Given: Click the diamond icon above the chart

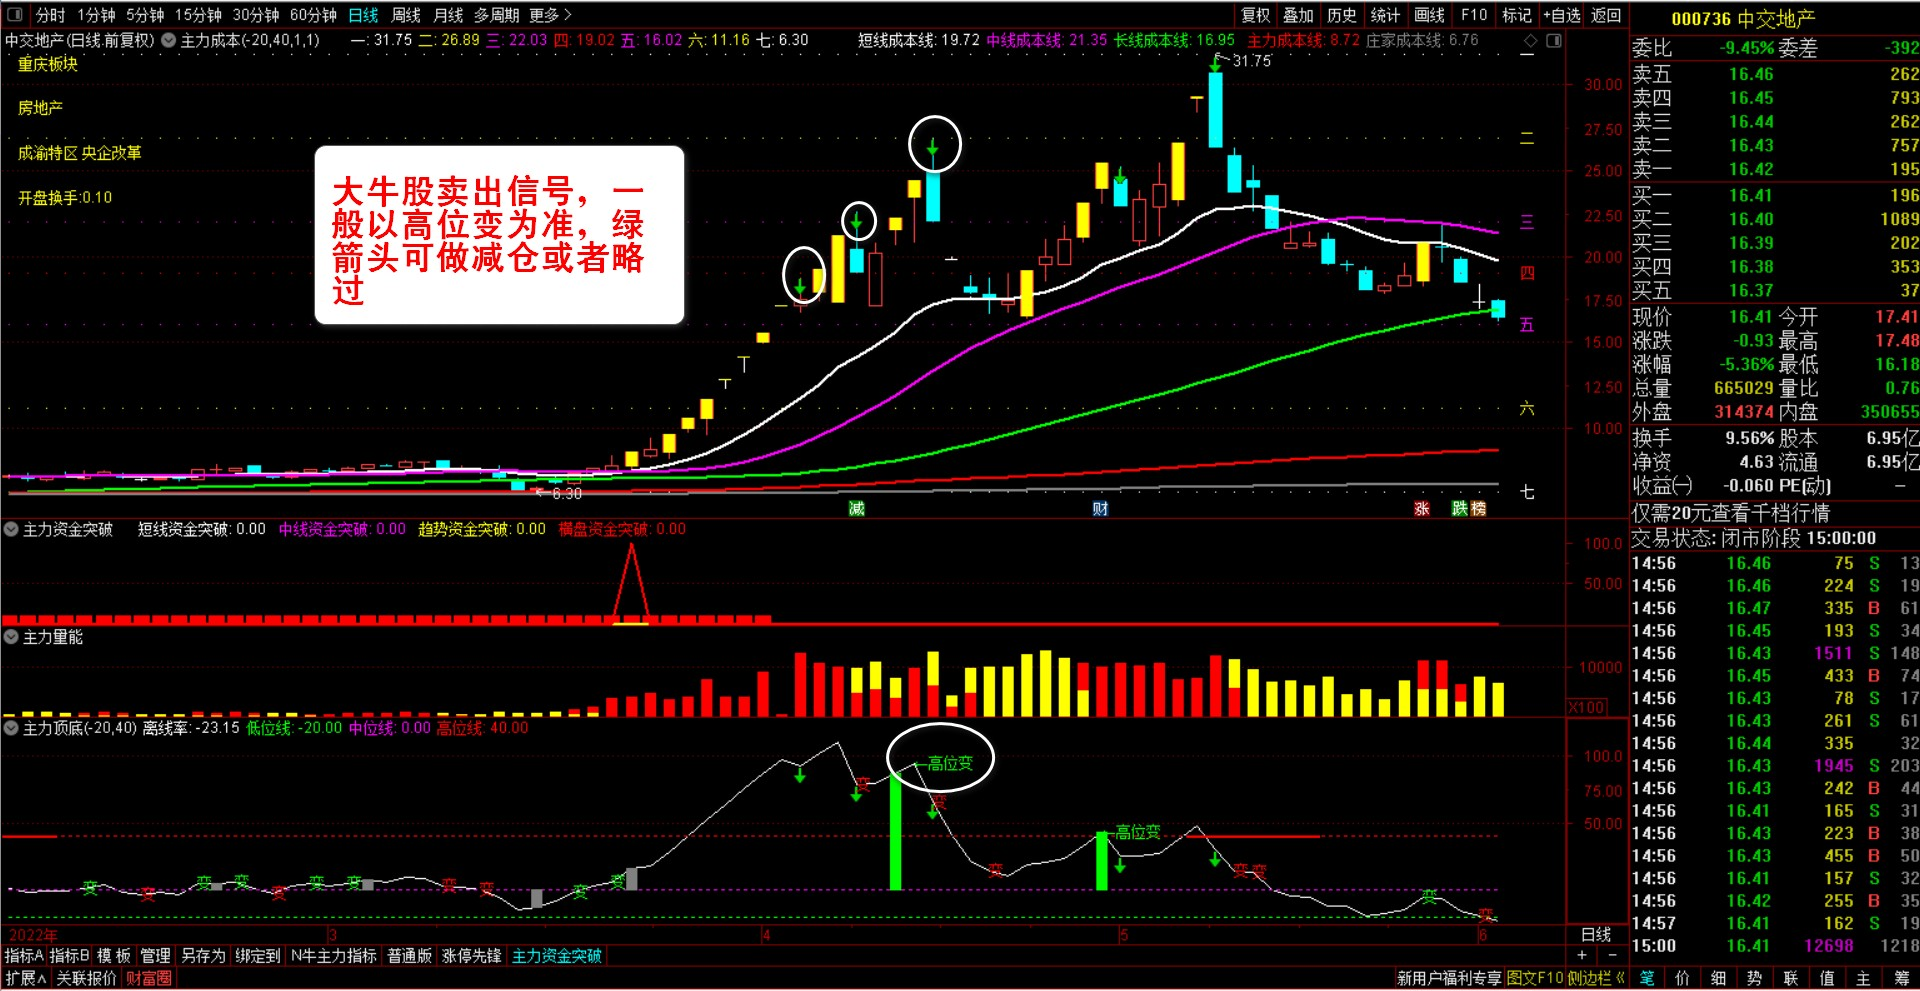Looking at the screenshot, I should click(x=1530, y=41).
